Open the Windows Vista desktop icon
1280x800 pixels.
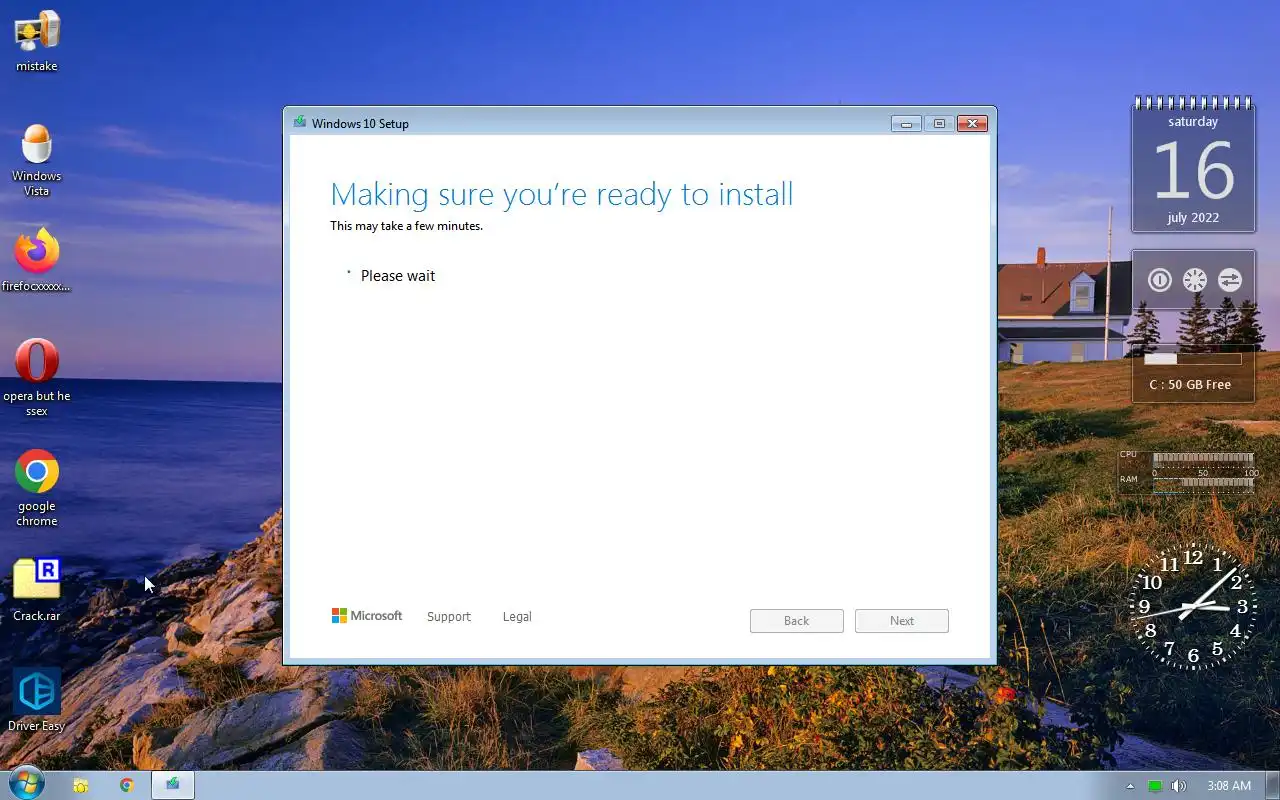[x=37, y=160]
